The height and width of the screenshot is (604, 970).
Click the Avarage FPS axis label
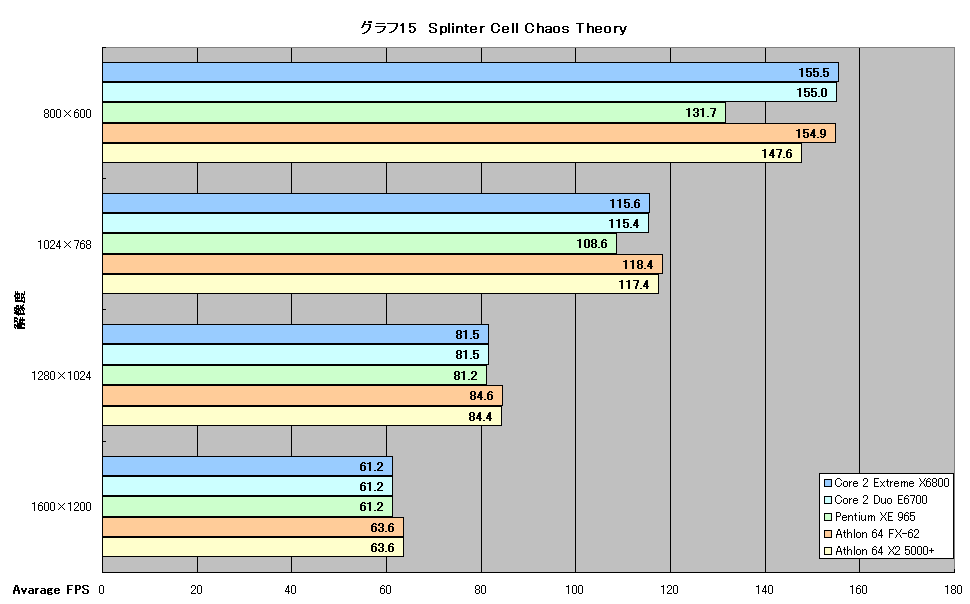tap(51, 590)
